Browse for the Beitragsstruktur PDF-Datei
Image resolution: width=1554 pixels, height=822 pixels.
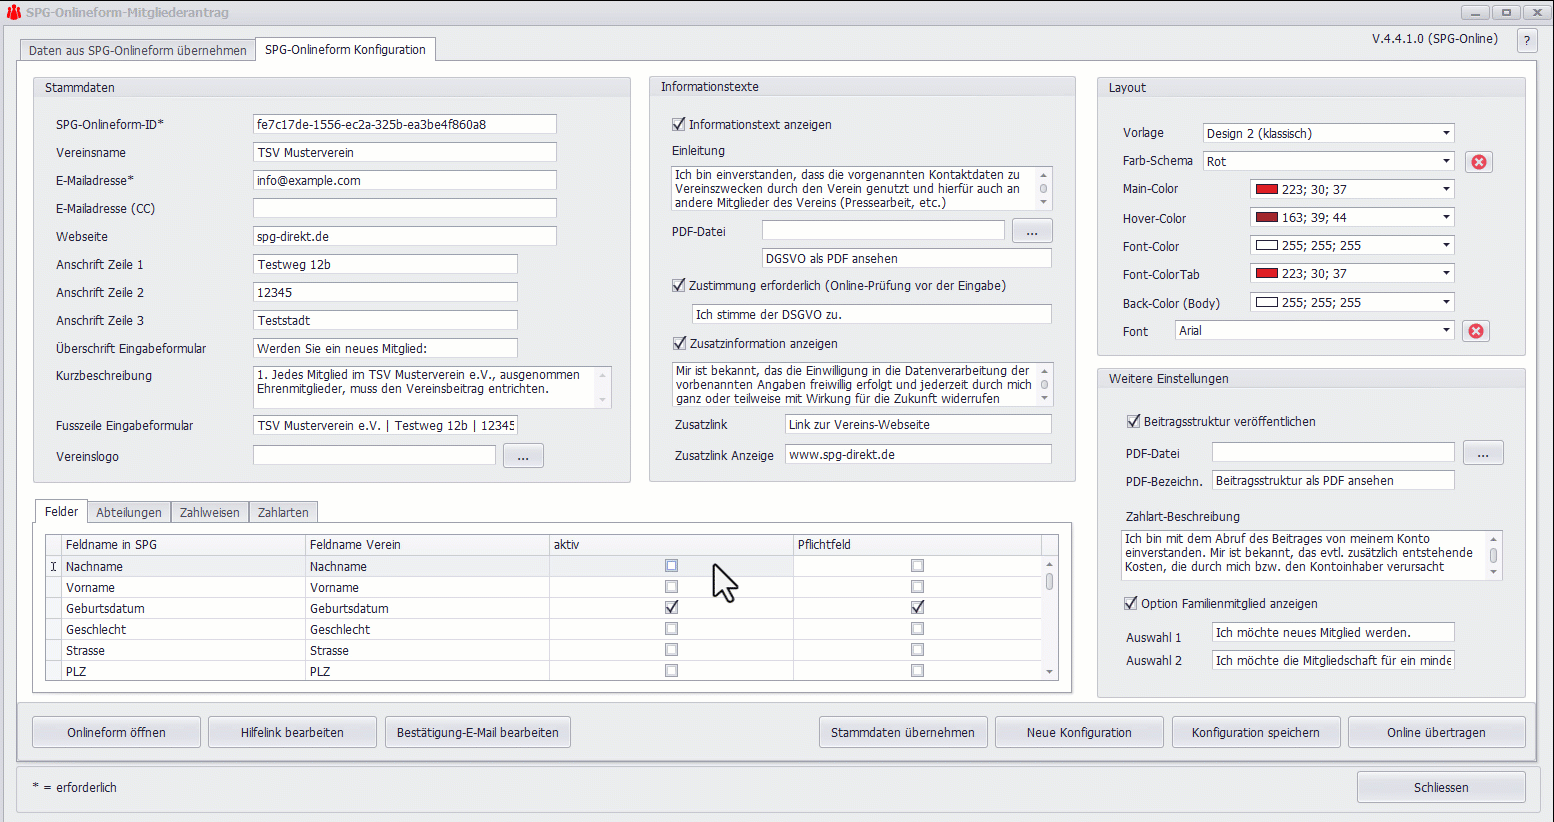pos(1483,453)
